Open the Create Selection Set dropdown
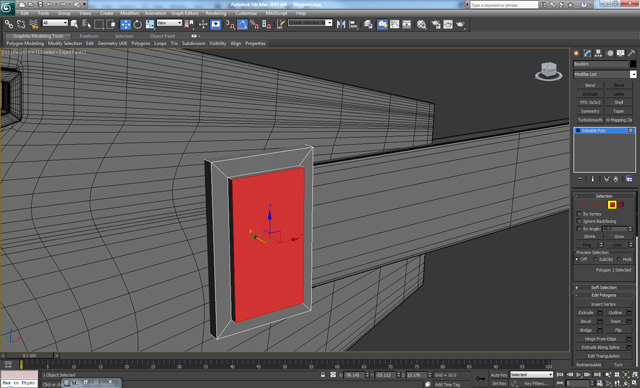640x388 pixels. click(x=310, y=23)
